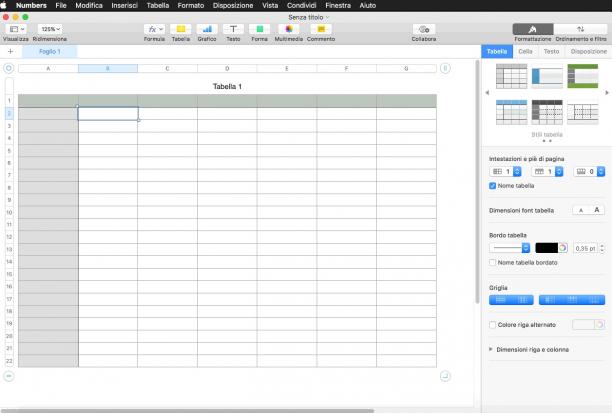Screen dimensions: 612x413
Task: Click the Tabella 1 table title
Action: [x=227, y=87]
